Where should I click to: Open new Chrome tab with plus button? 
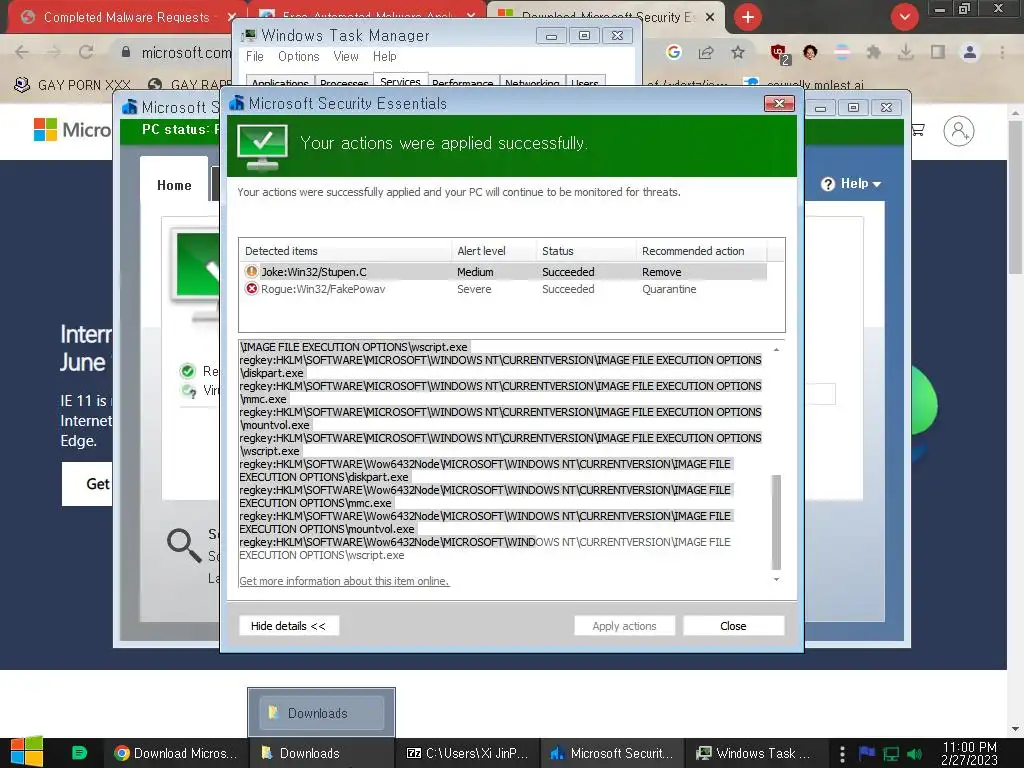point(748,17)
